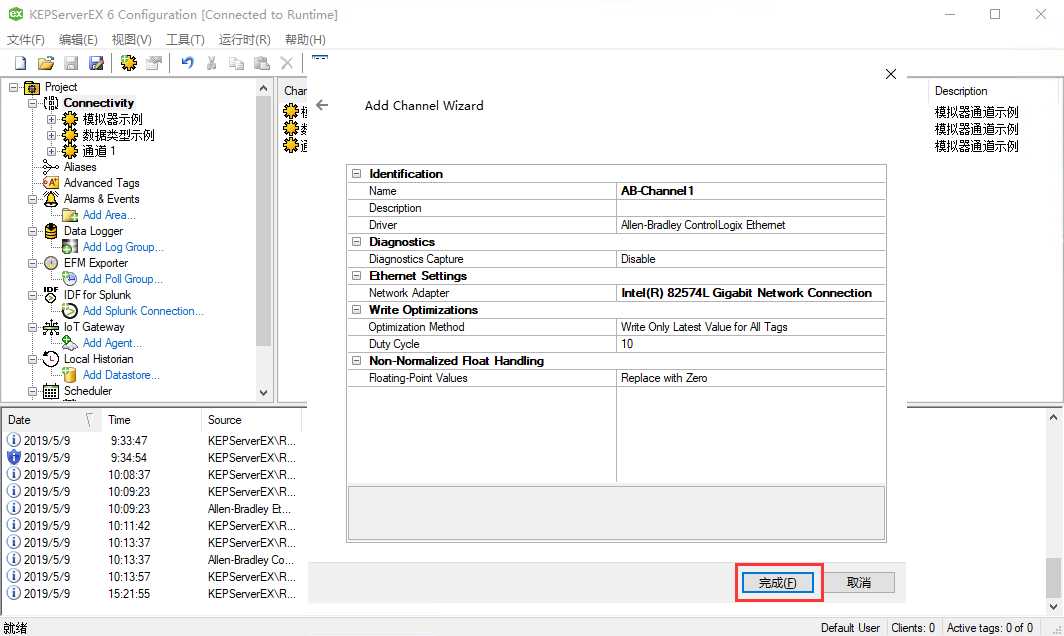
Task: Click the Diagnostics Capture value Disable
Action: (x=751, y=259)
